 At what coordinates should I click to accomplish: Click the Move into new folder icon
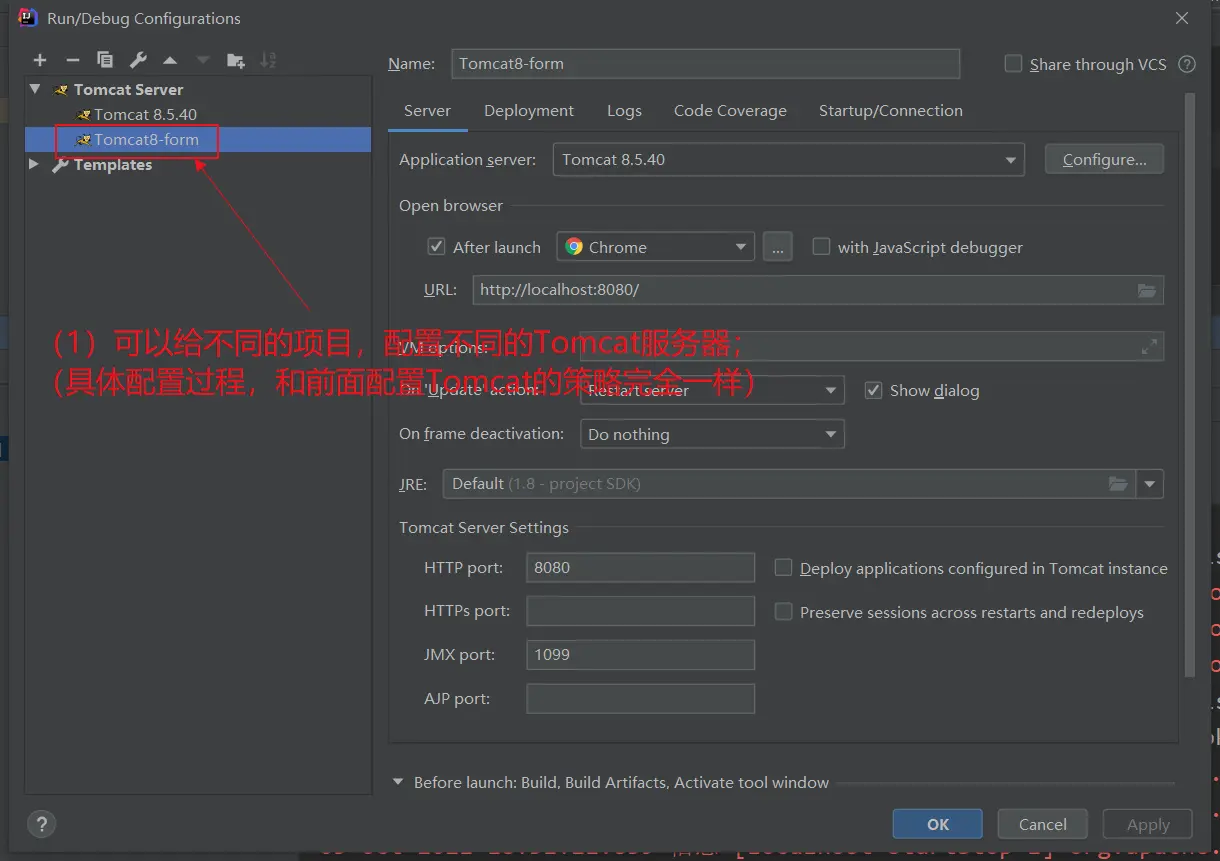click(235, 61)
